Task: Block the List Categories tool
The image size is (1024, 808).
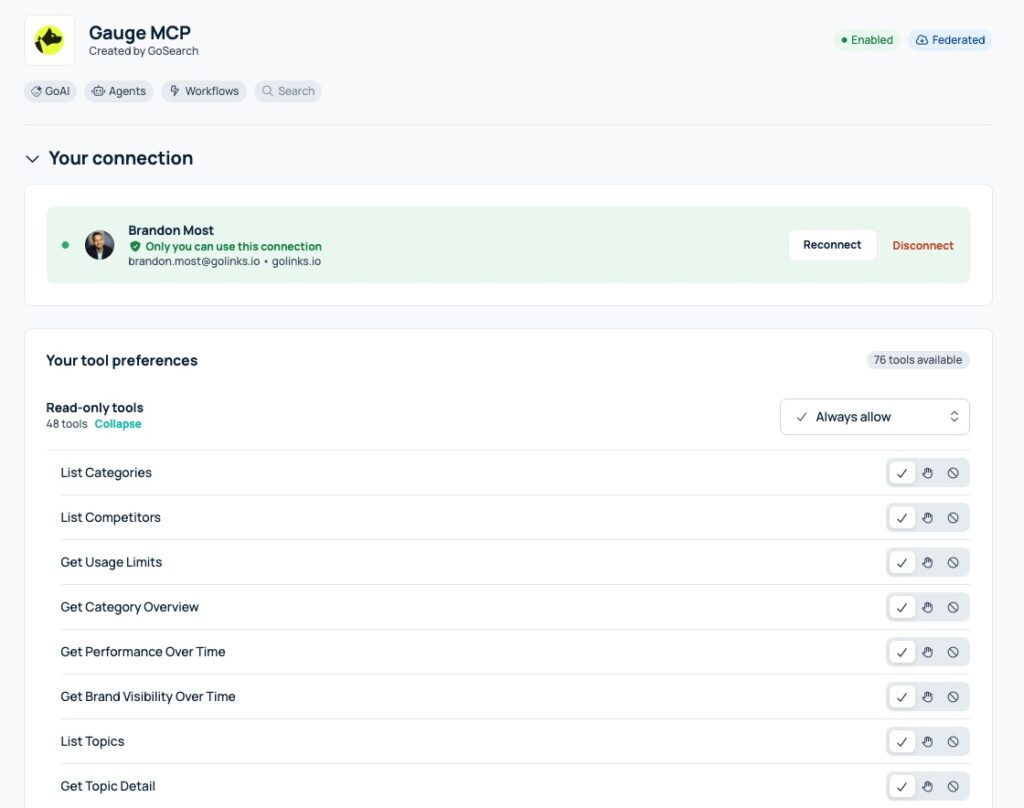Action: [953, 473]
